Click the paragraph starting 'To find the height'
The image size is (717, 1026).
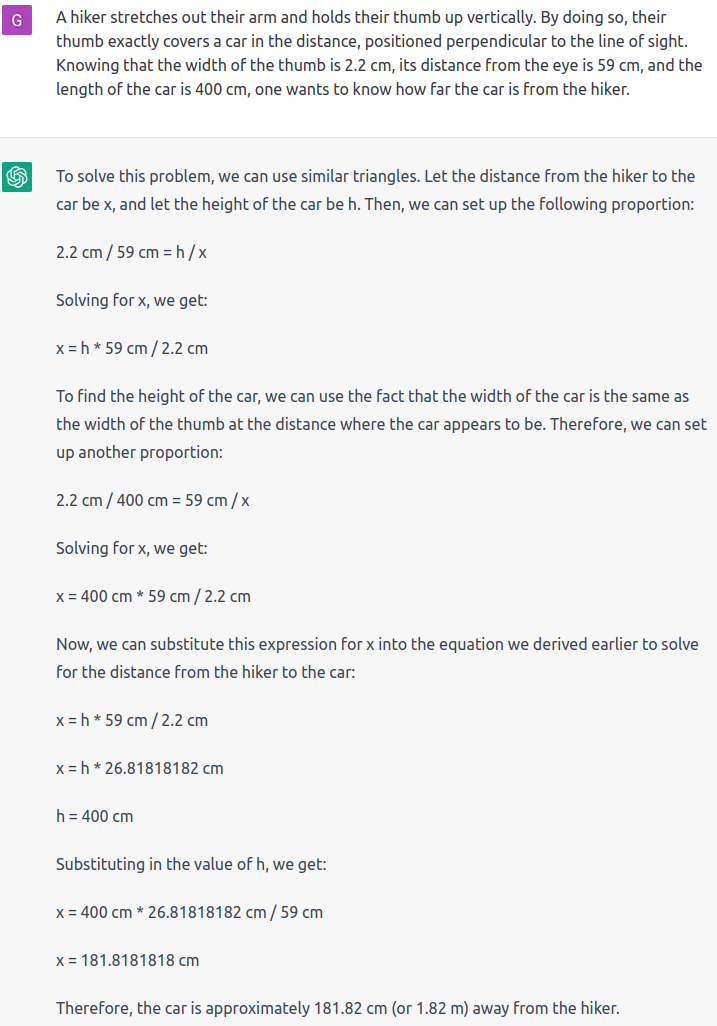point(381,424)
